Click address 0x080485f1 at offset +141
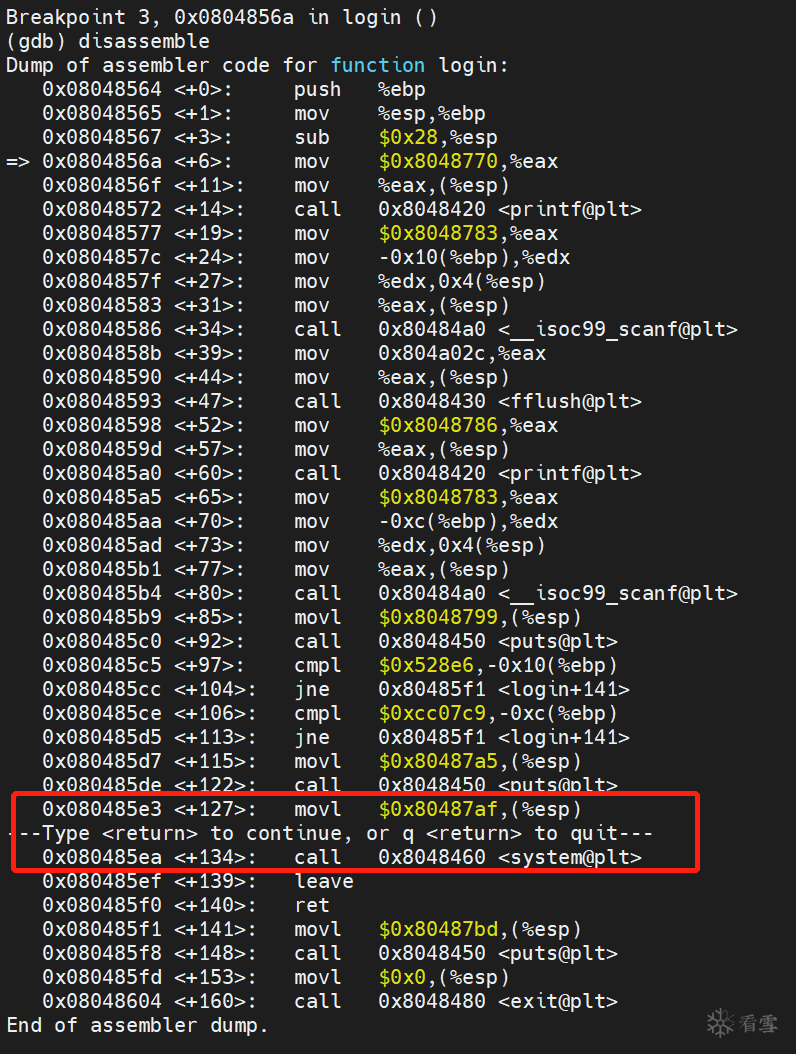 coord(102,930)
